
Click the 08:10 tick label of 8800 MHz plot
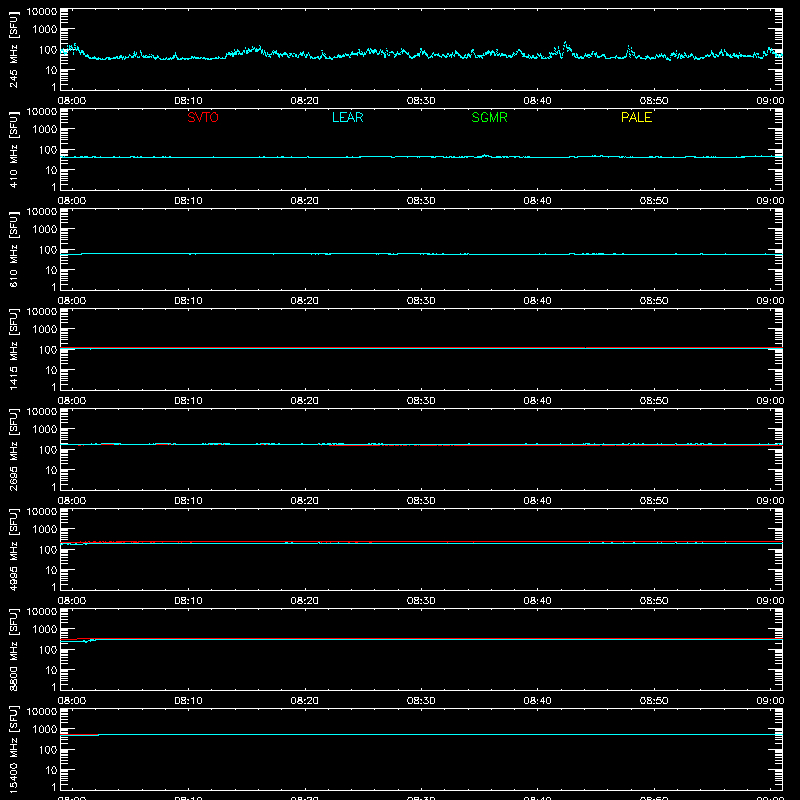coord(188,701)
